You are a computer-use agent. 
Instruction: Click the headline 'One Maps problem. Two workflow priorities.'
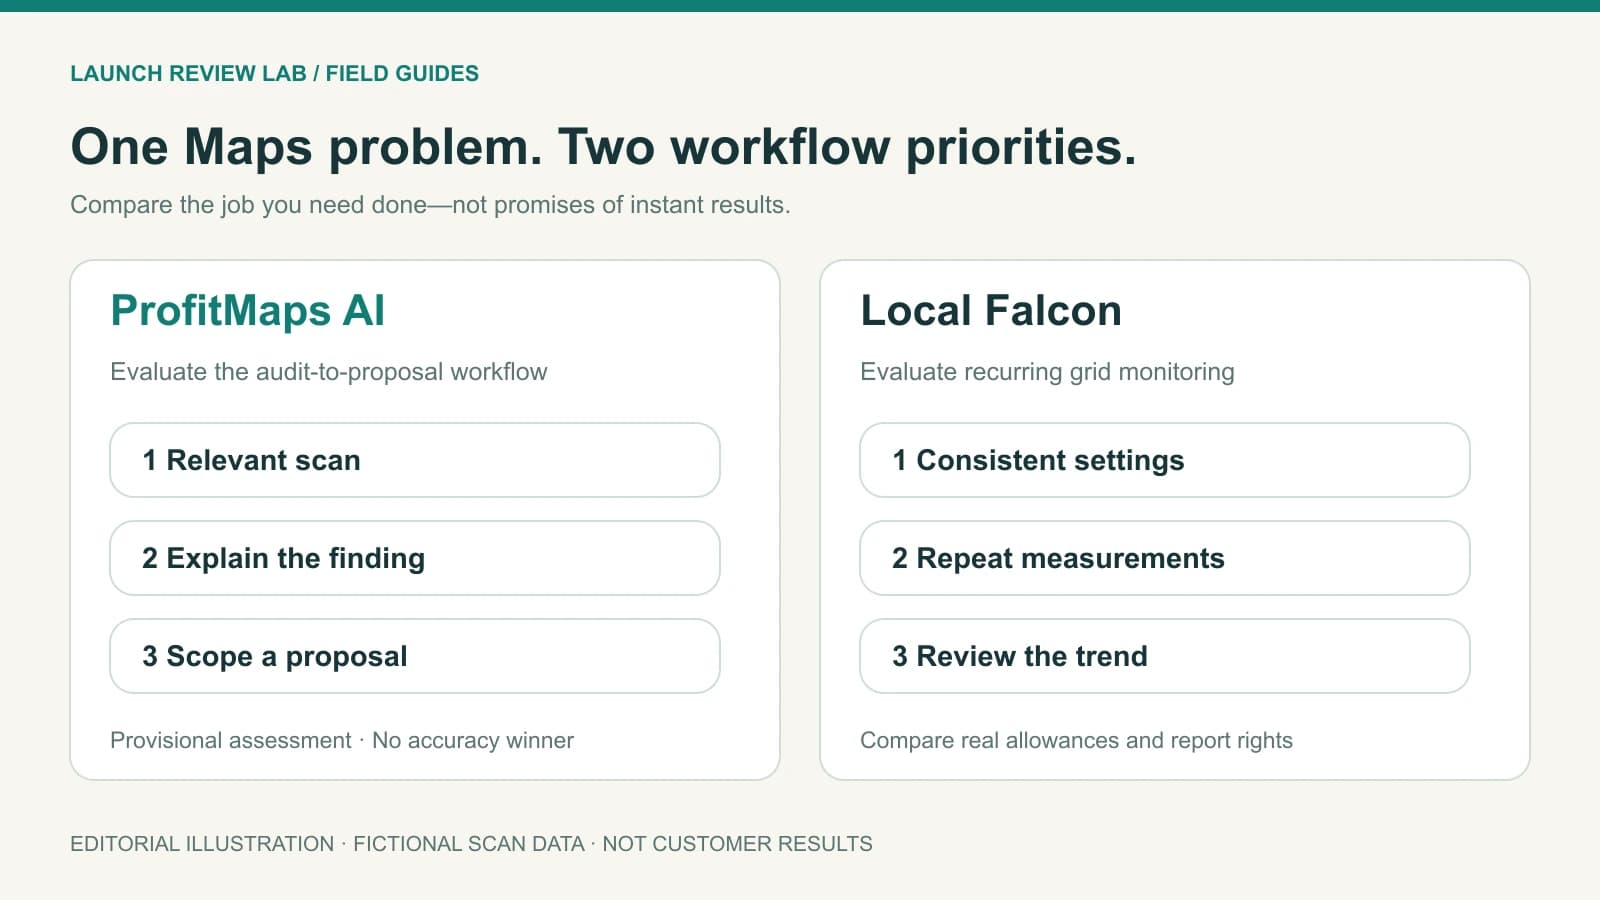coord(603,147)
